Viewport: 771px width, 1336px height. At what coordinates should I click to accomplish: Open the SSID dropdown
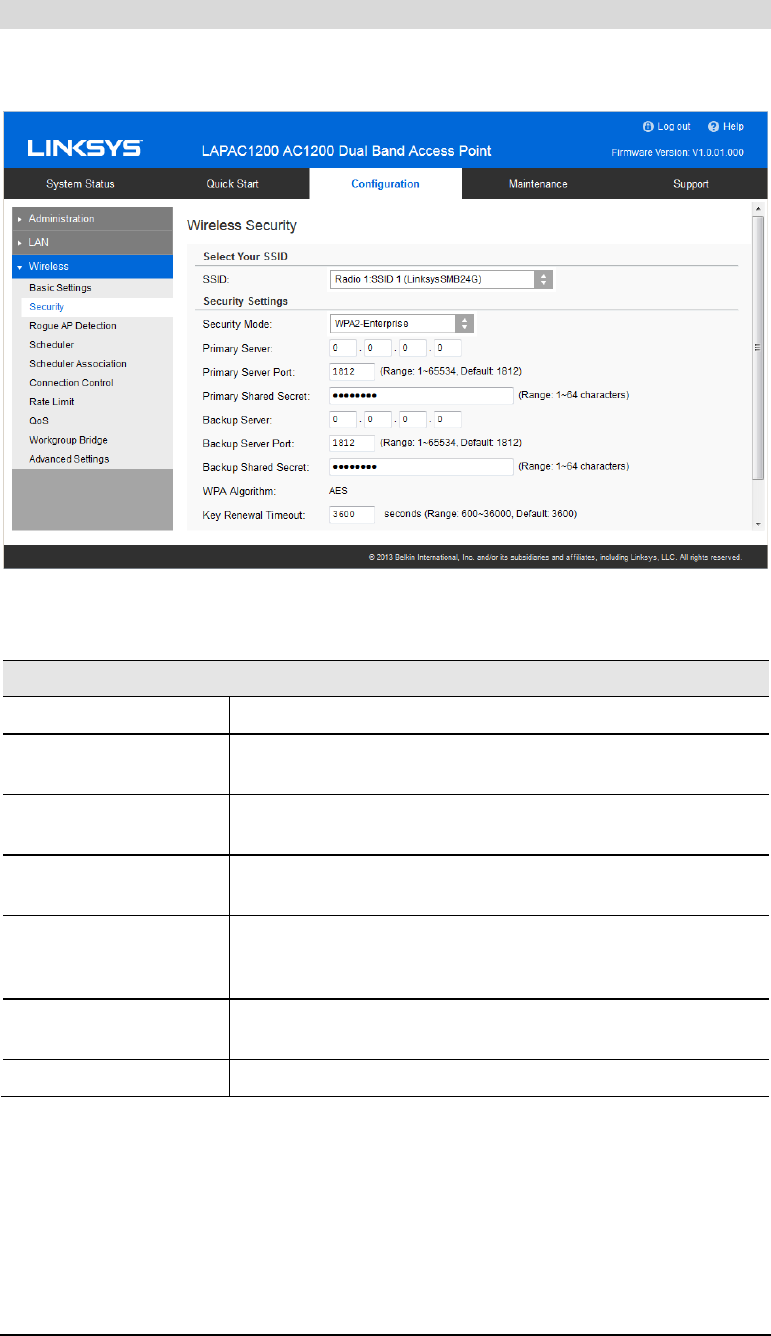click(441, 280)
